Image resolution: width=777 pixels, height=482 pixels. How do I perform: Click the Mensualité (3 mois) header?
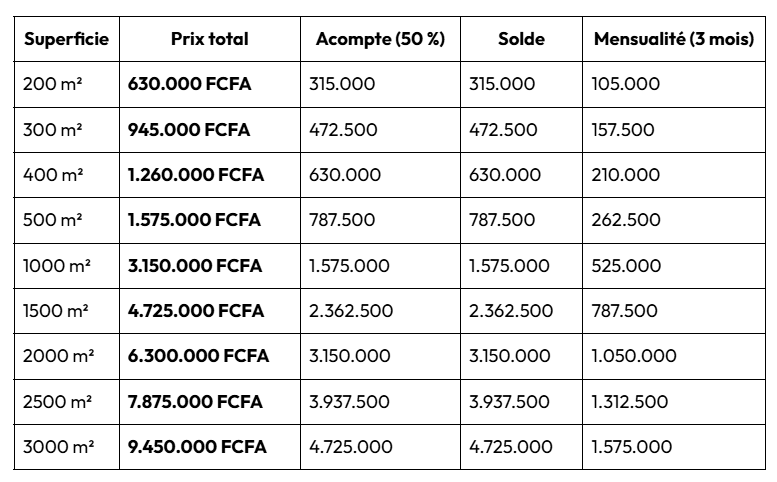point(674,39)
